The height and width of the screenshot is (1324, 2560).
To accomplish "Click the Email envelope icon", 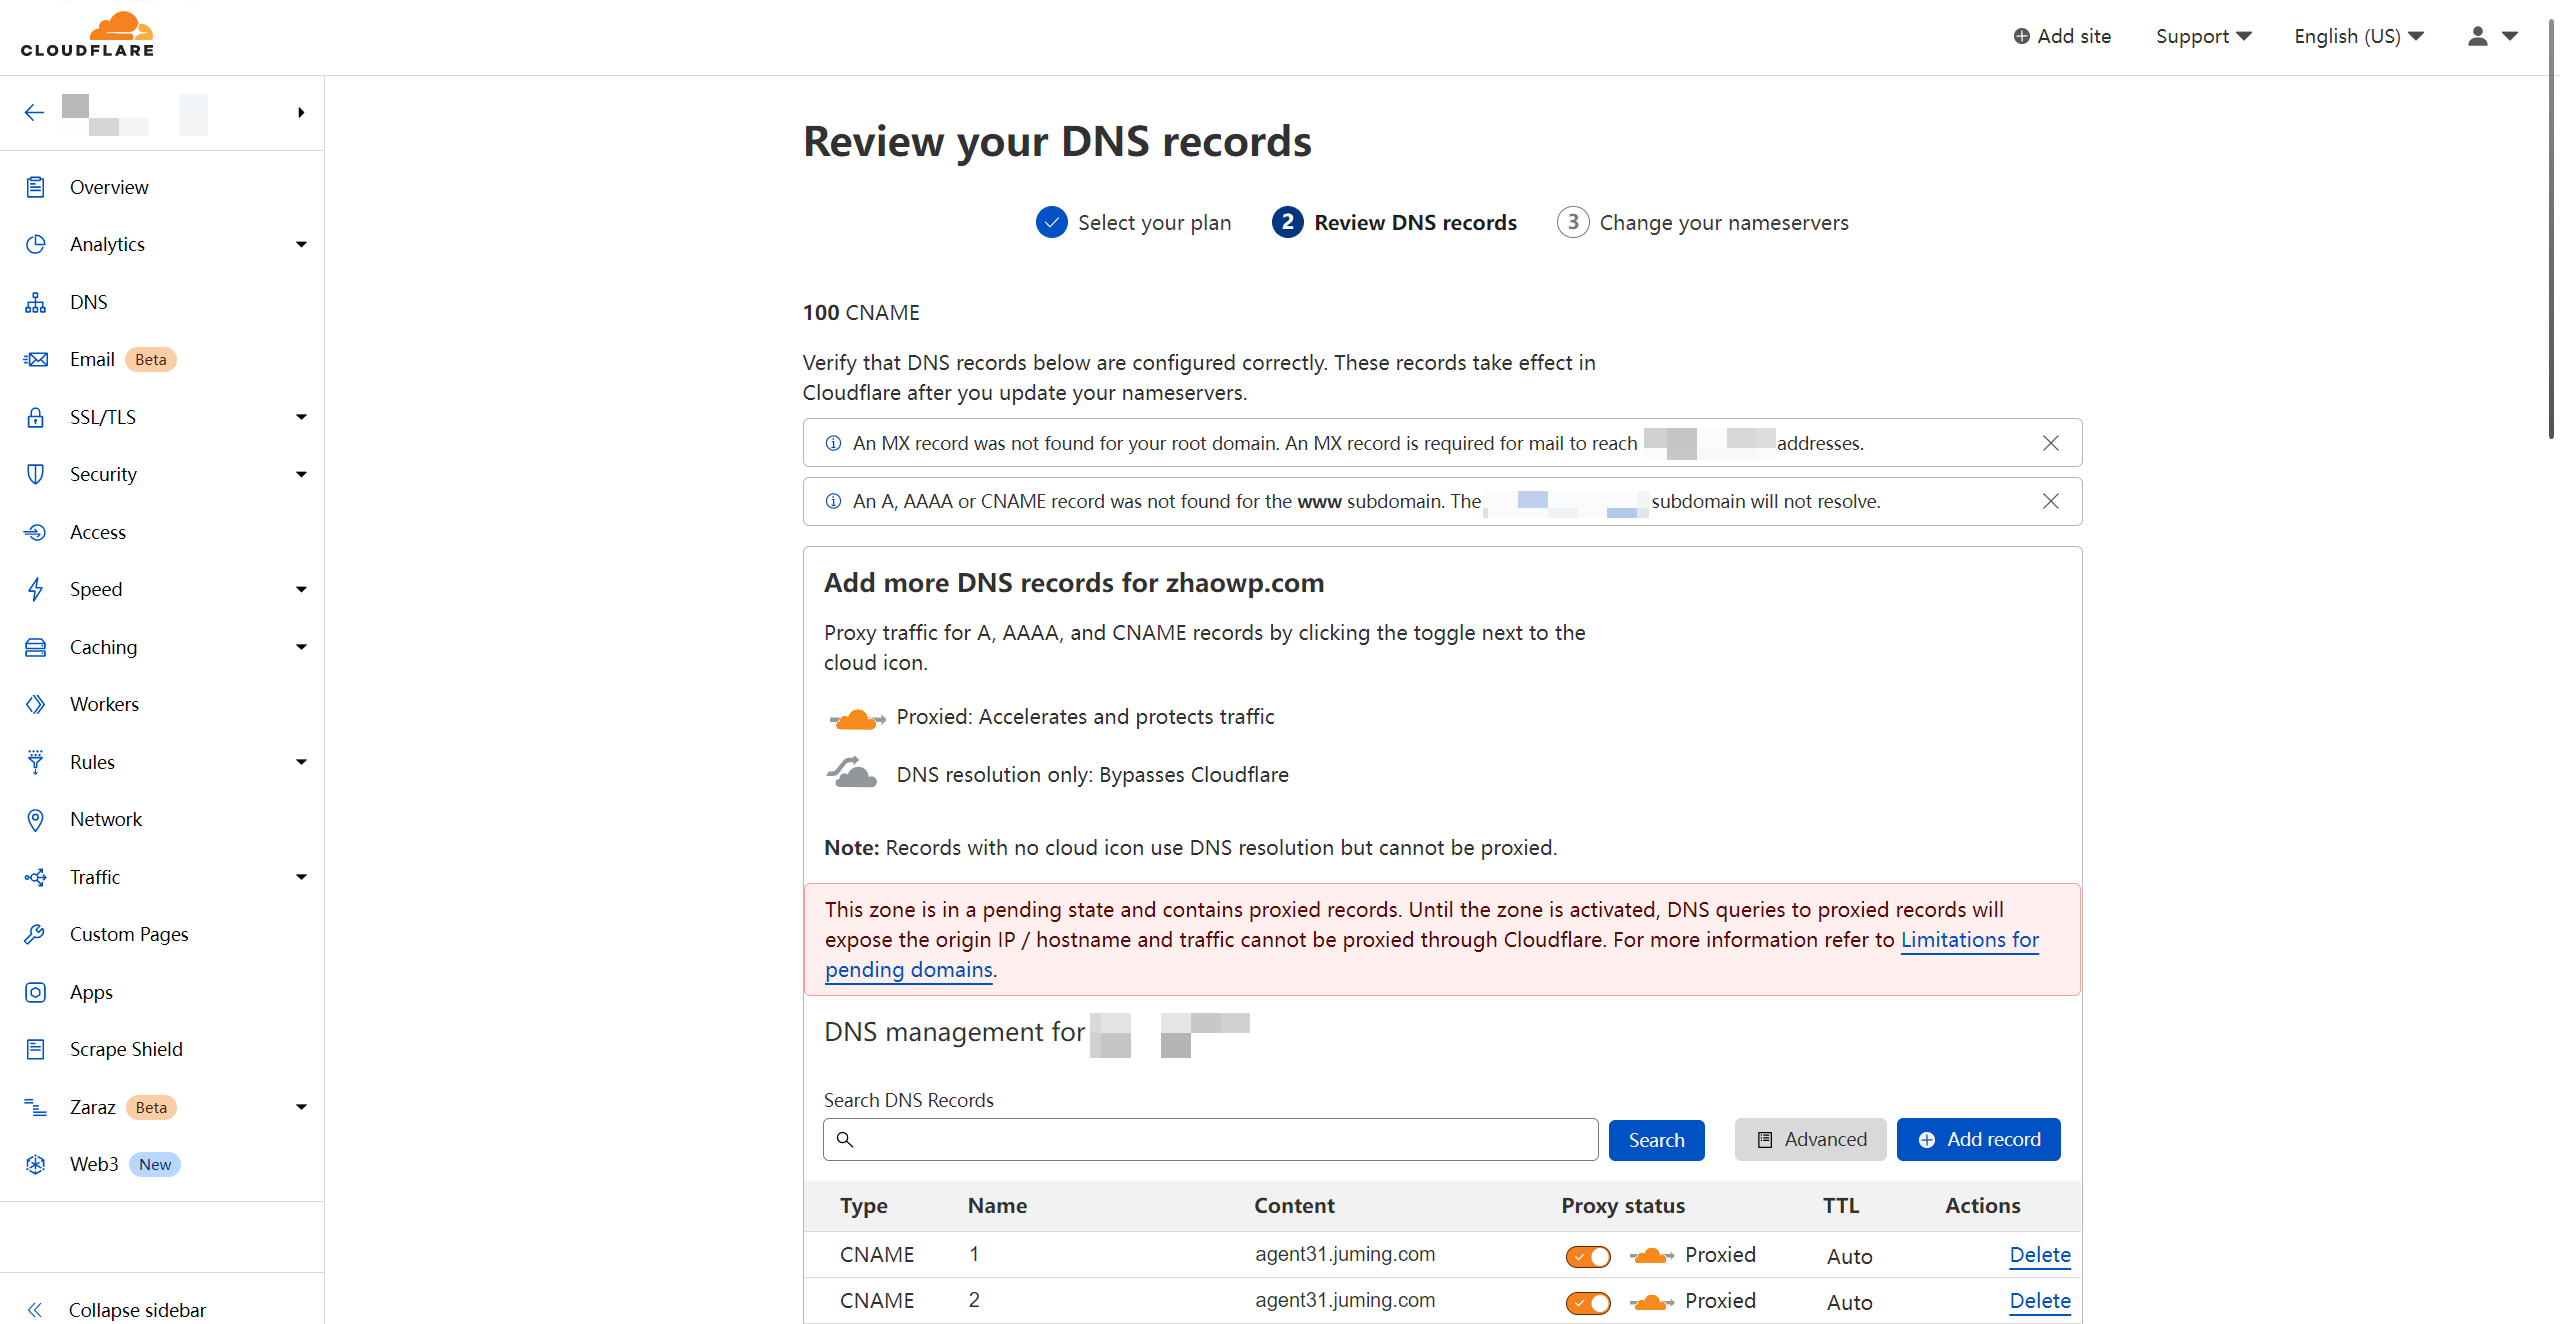I will point(36,360).
